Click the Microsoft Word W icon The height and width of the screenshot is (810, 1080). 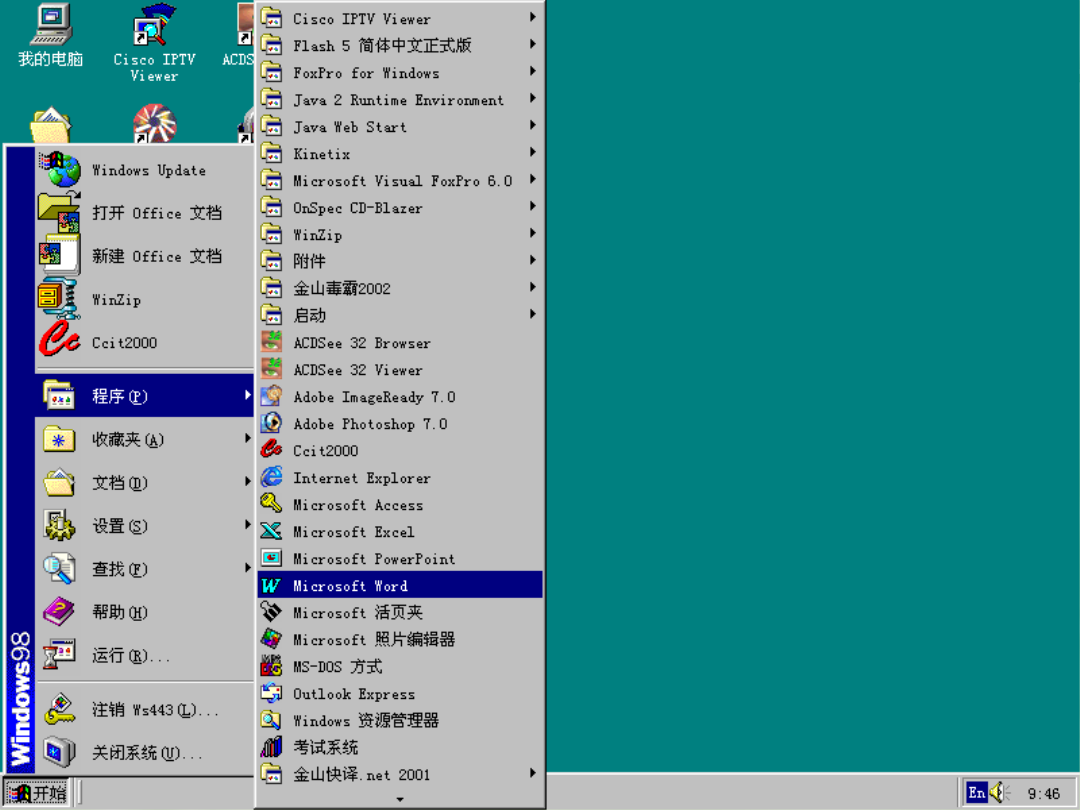(271, 585)
